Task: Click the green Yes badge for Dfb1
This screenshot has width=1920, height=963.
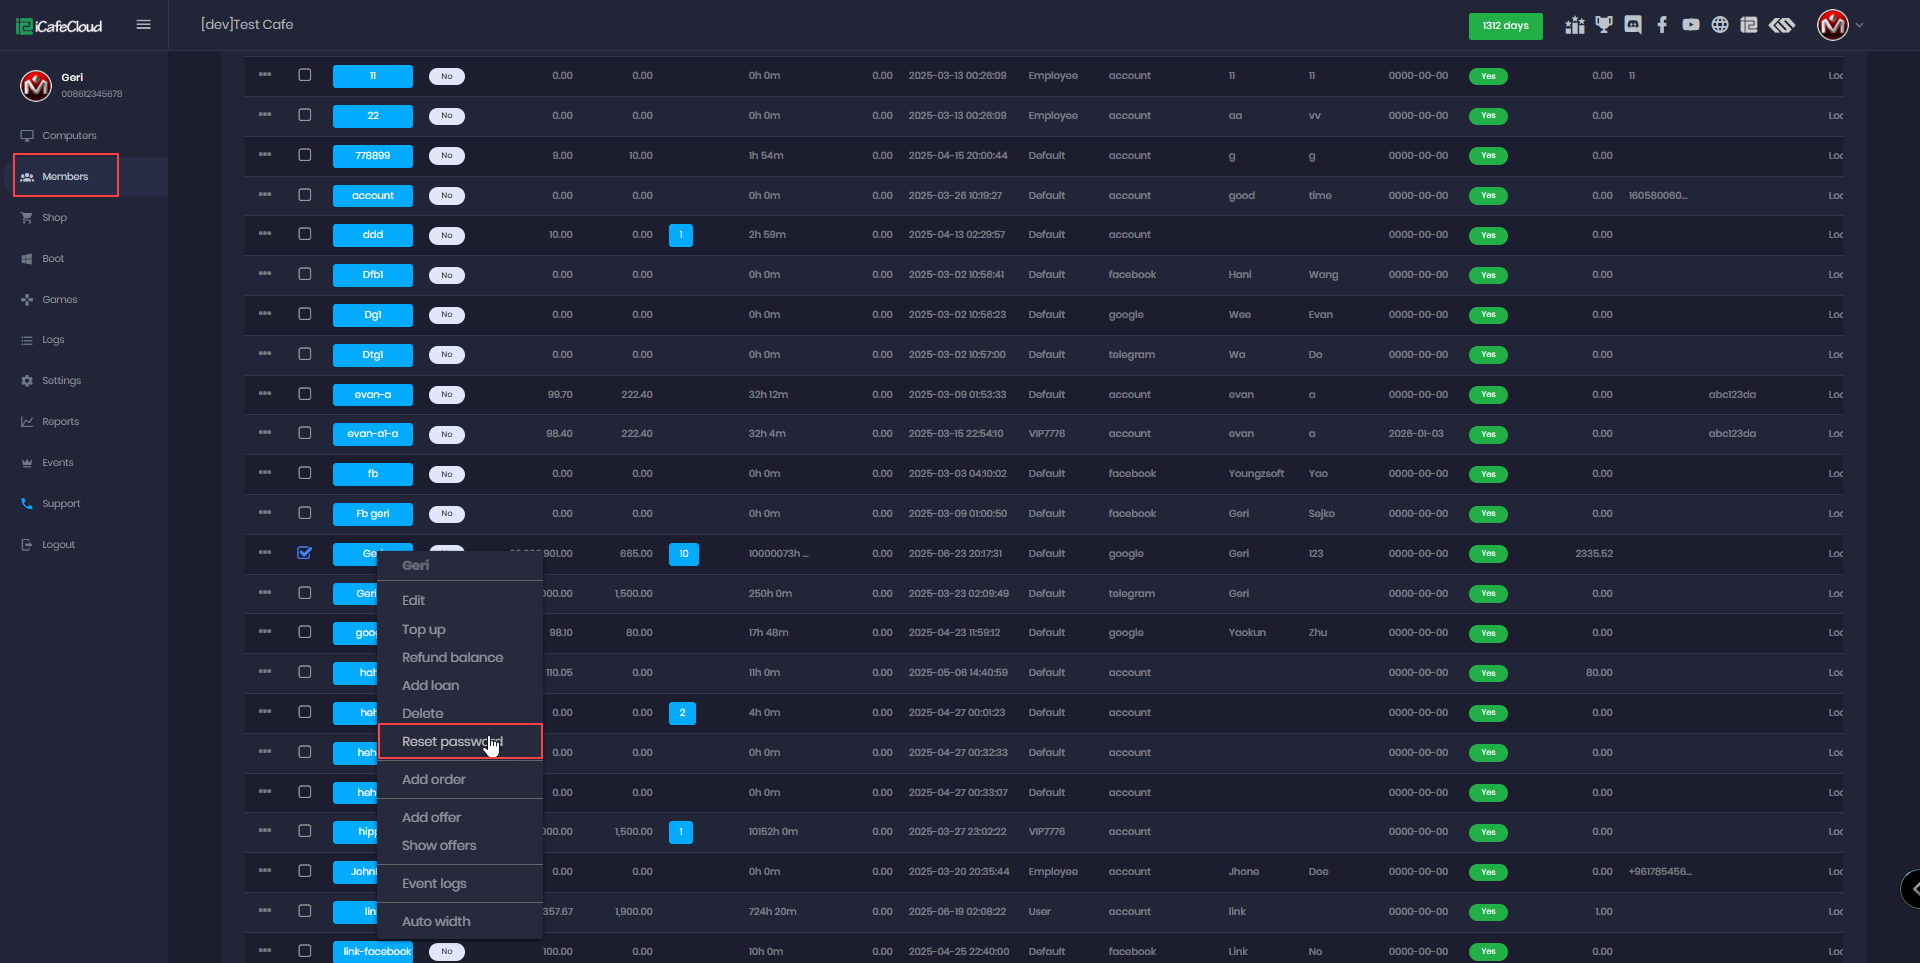Action: pyautogui.click(x=1488, y=275)
